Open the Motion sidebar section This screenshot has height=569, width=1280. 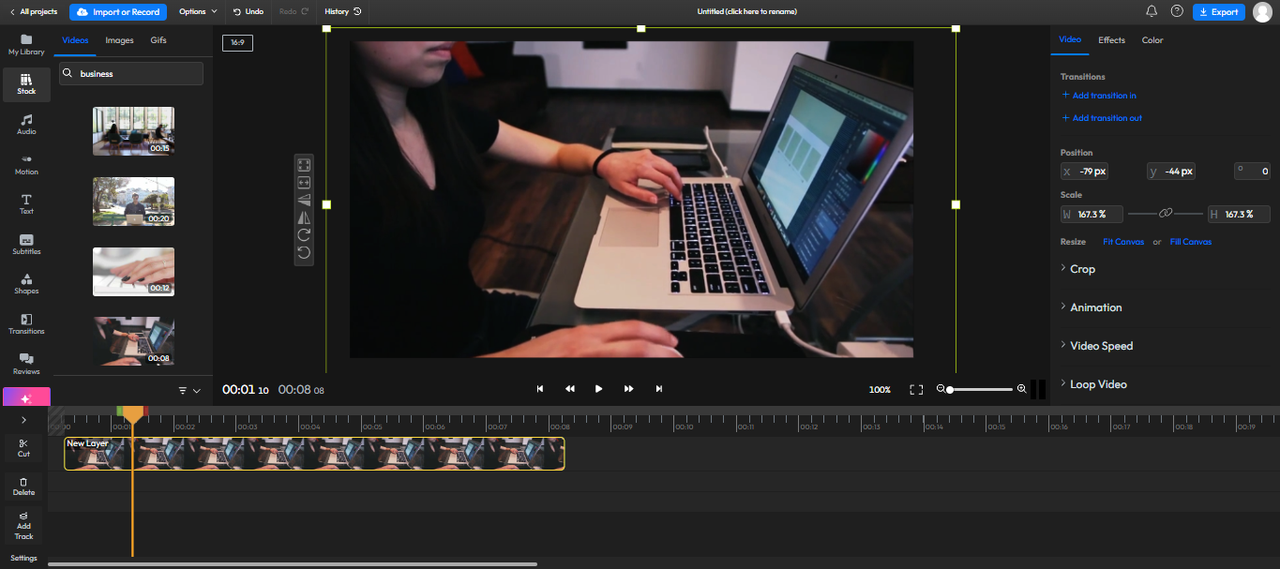(x=26, y=165)
